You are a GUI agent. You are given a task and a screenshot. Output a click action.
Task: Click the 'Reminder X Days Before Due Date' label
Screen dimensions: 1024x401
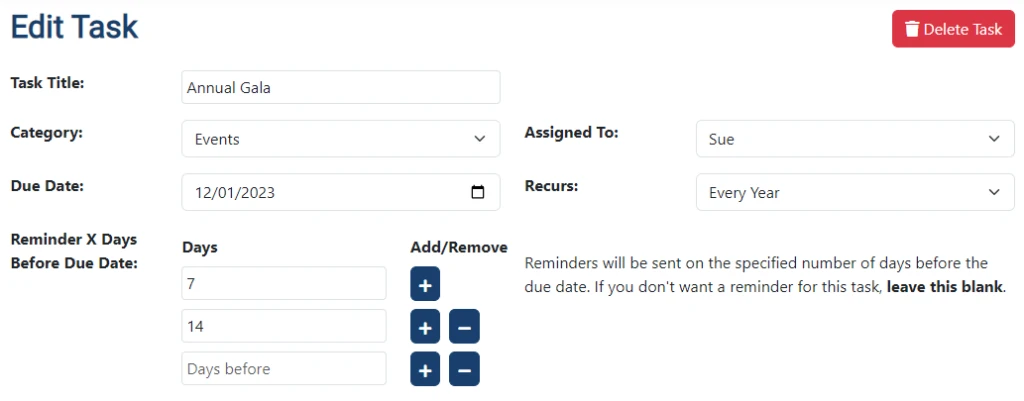(x=73, y=251)
